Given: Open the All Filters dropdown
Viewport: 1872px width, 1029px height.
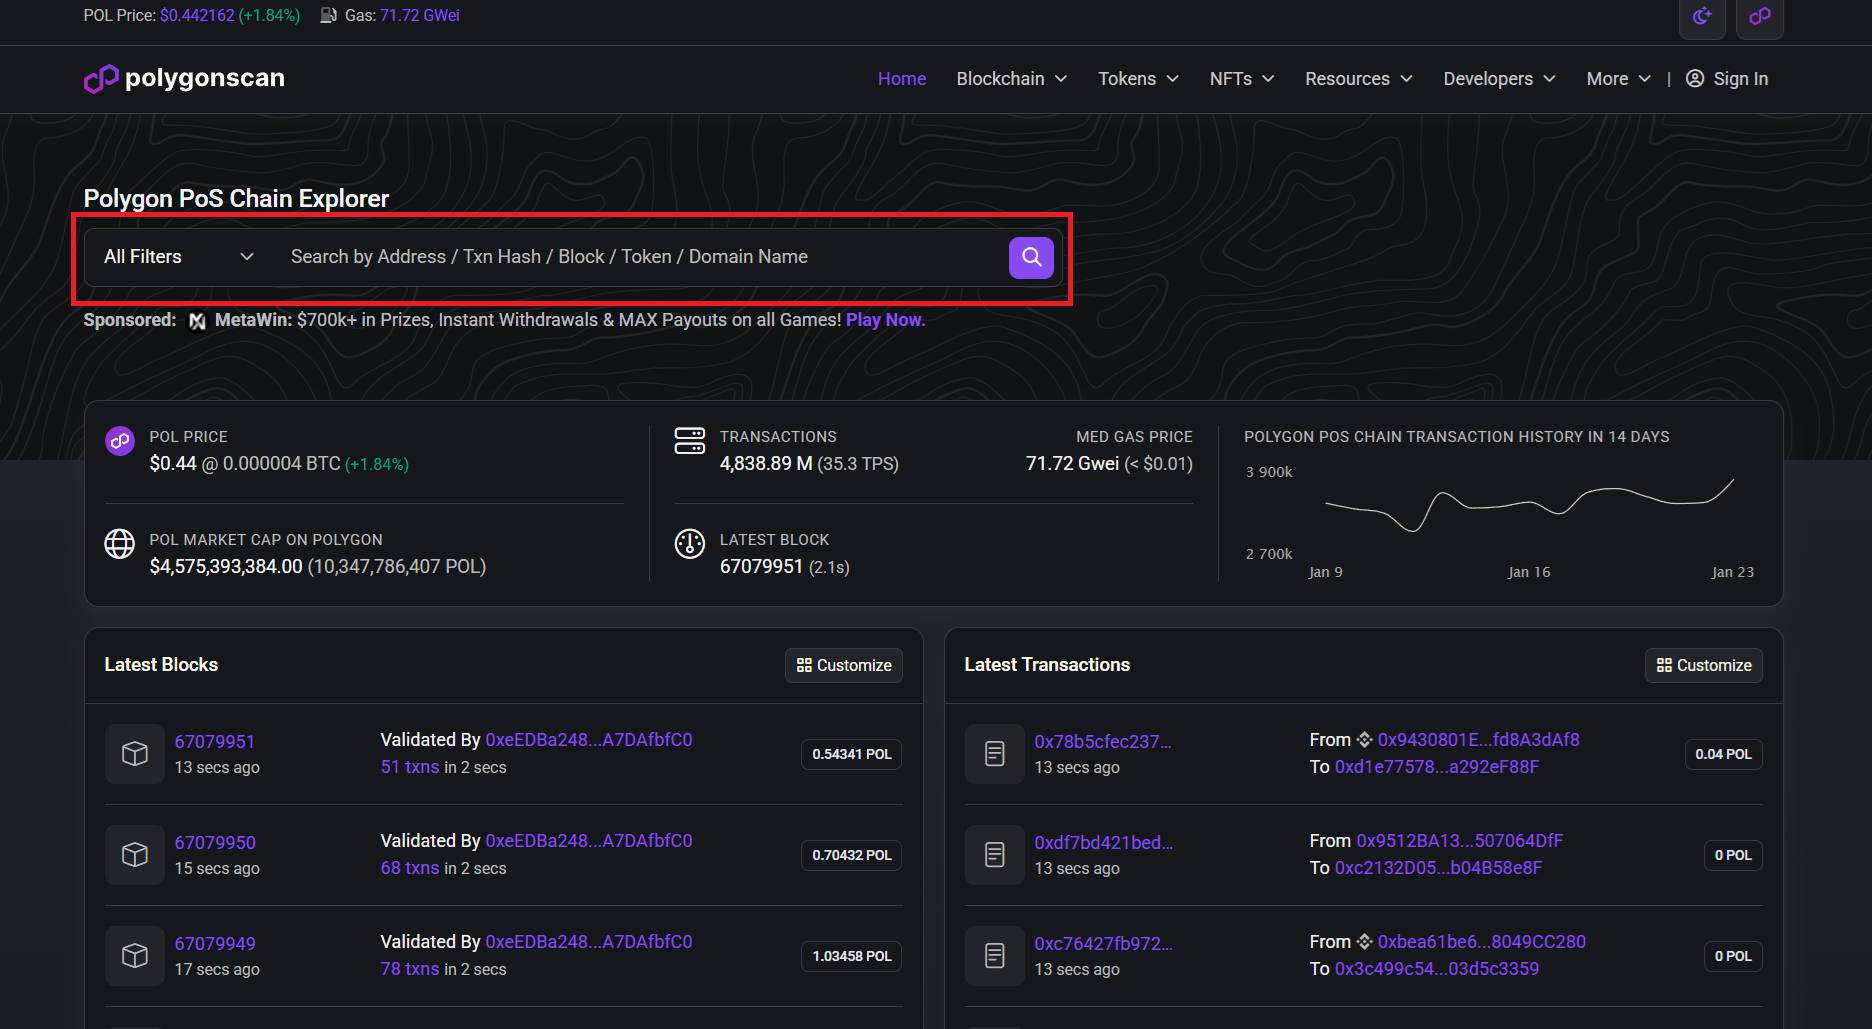Looking at the screenshot, I should 178,257.
